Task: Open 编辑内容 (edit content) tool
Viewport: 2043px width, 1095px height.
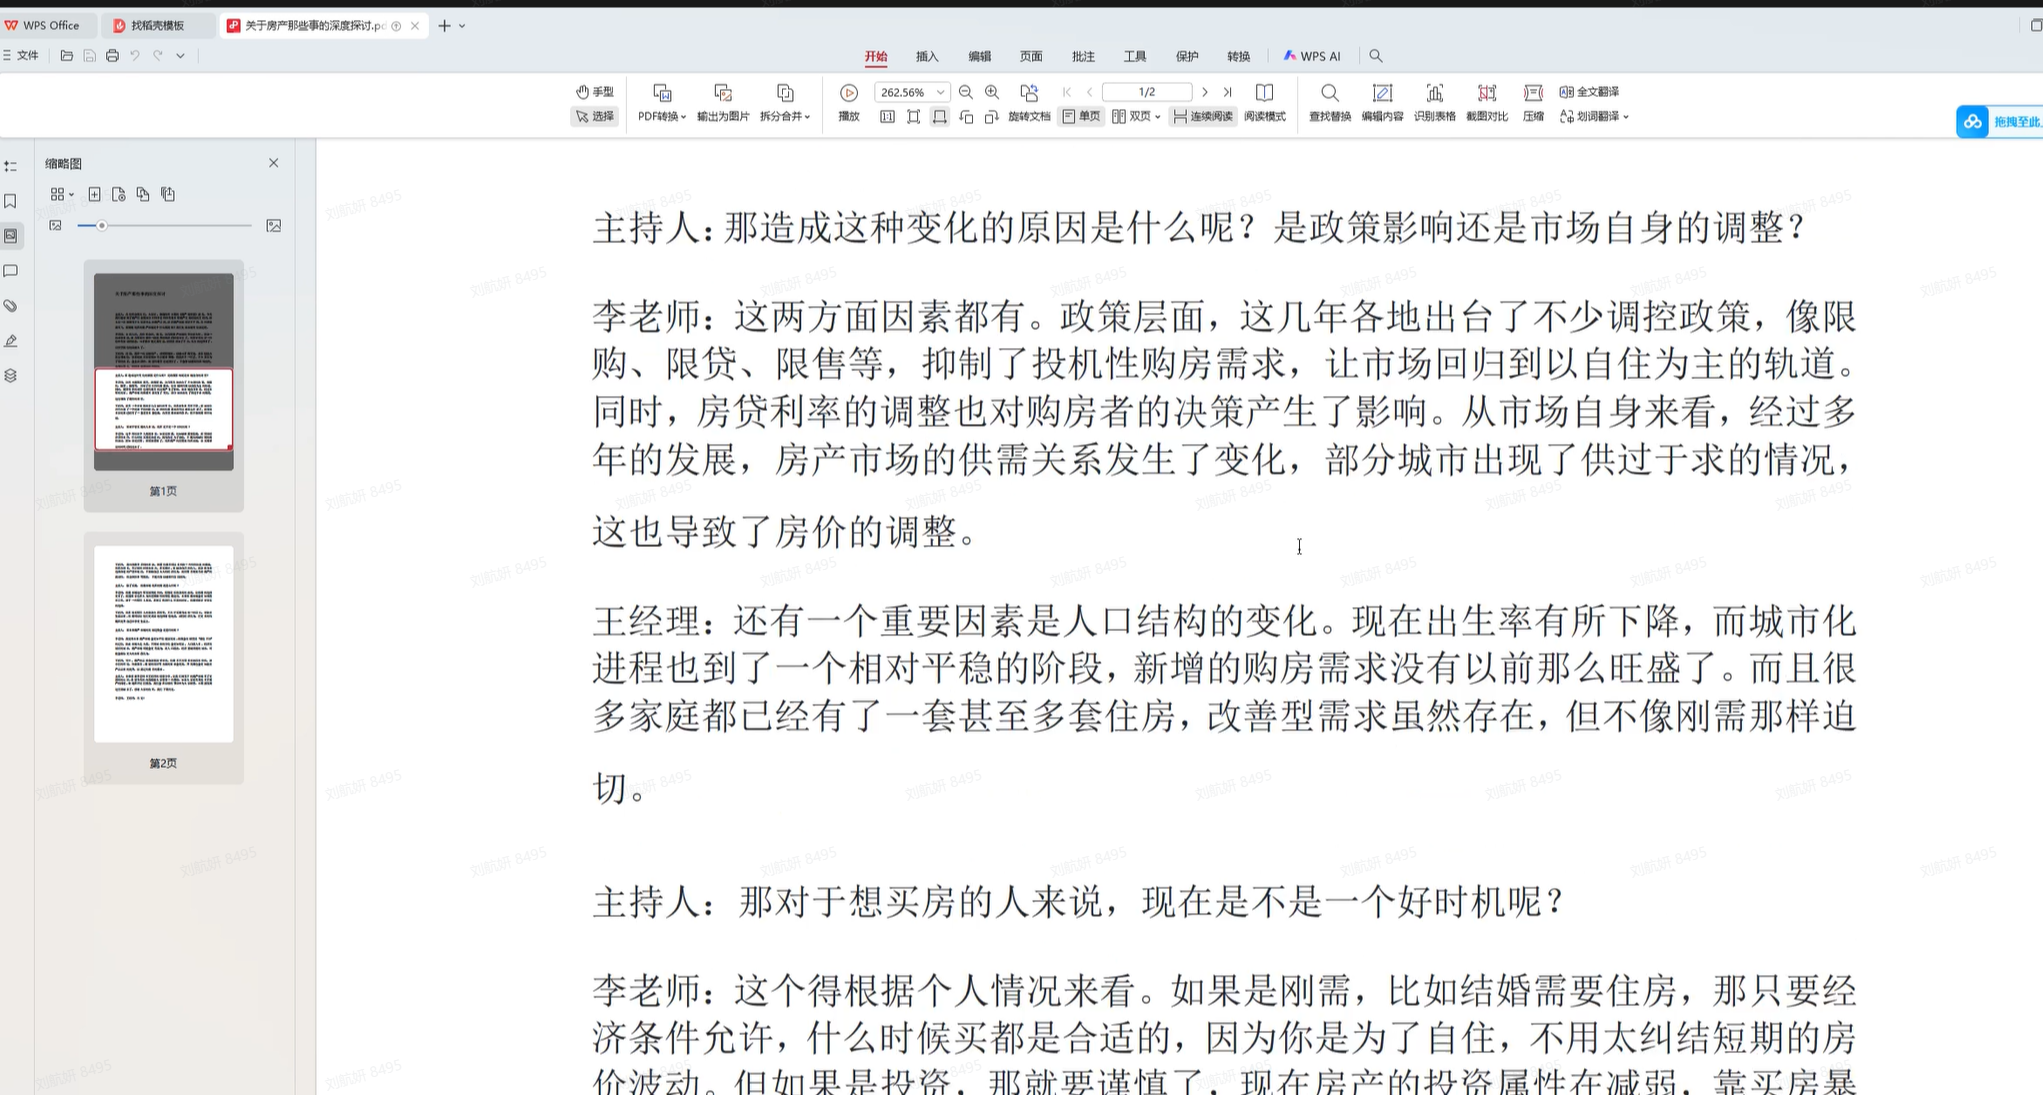Action: pyautogui.click(x=1382, y=104)
